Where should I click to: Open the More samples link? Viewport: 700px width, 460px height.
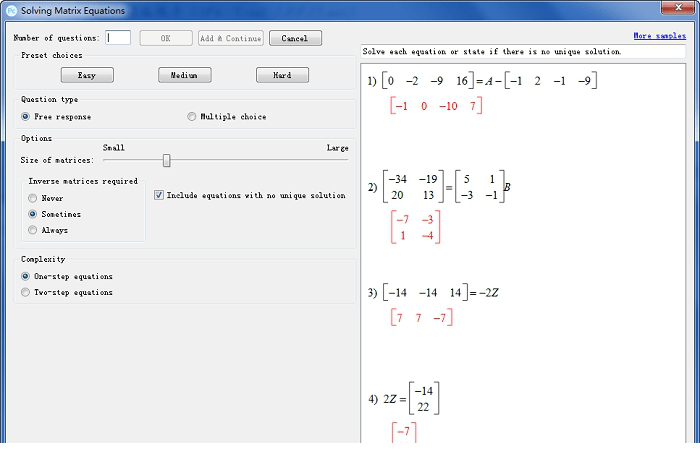point(659,36)
